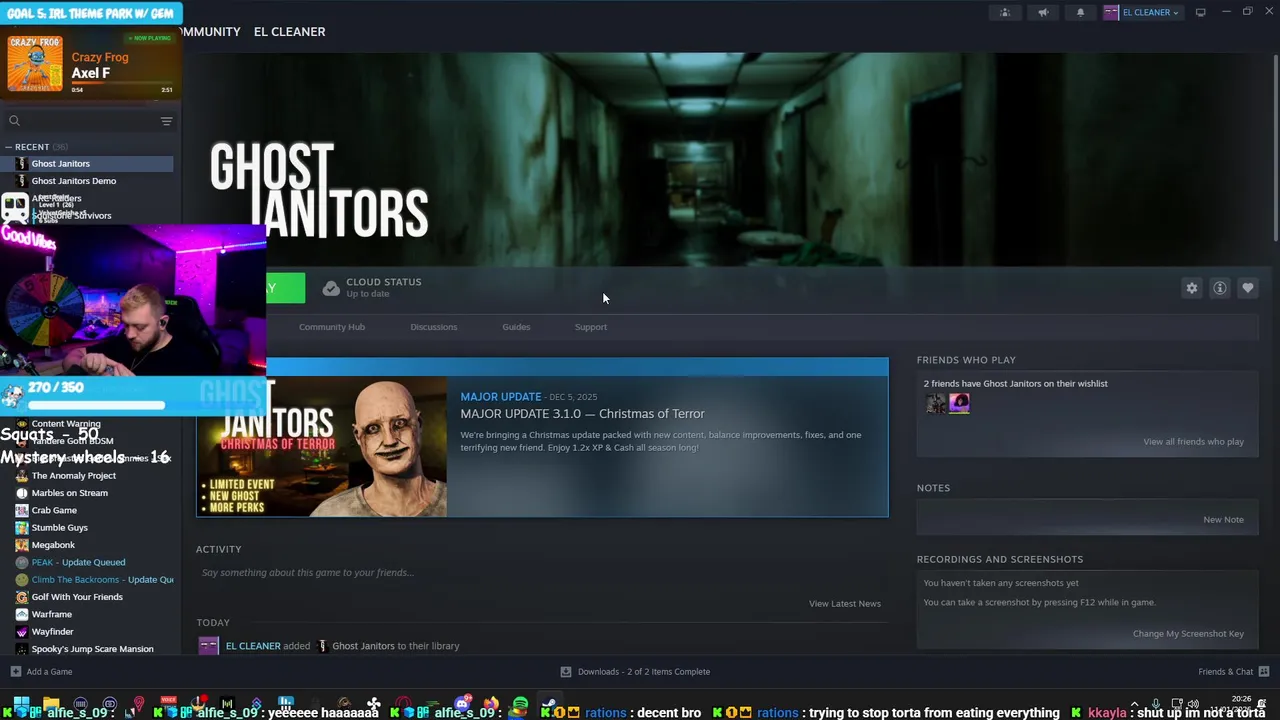Open the Friends & Chat panel

(x=1233, y=672)
